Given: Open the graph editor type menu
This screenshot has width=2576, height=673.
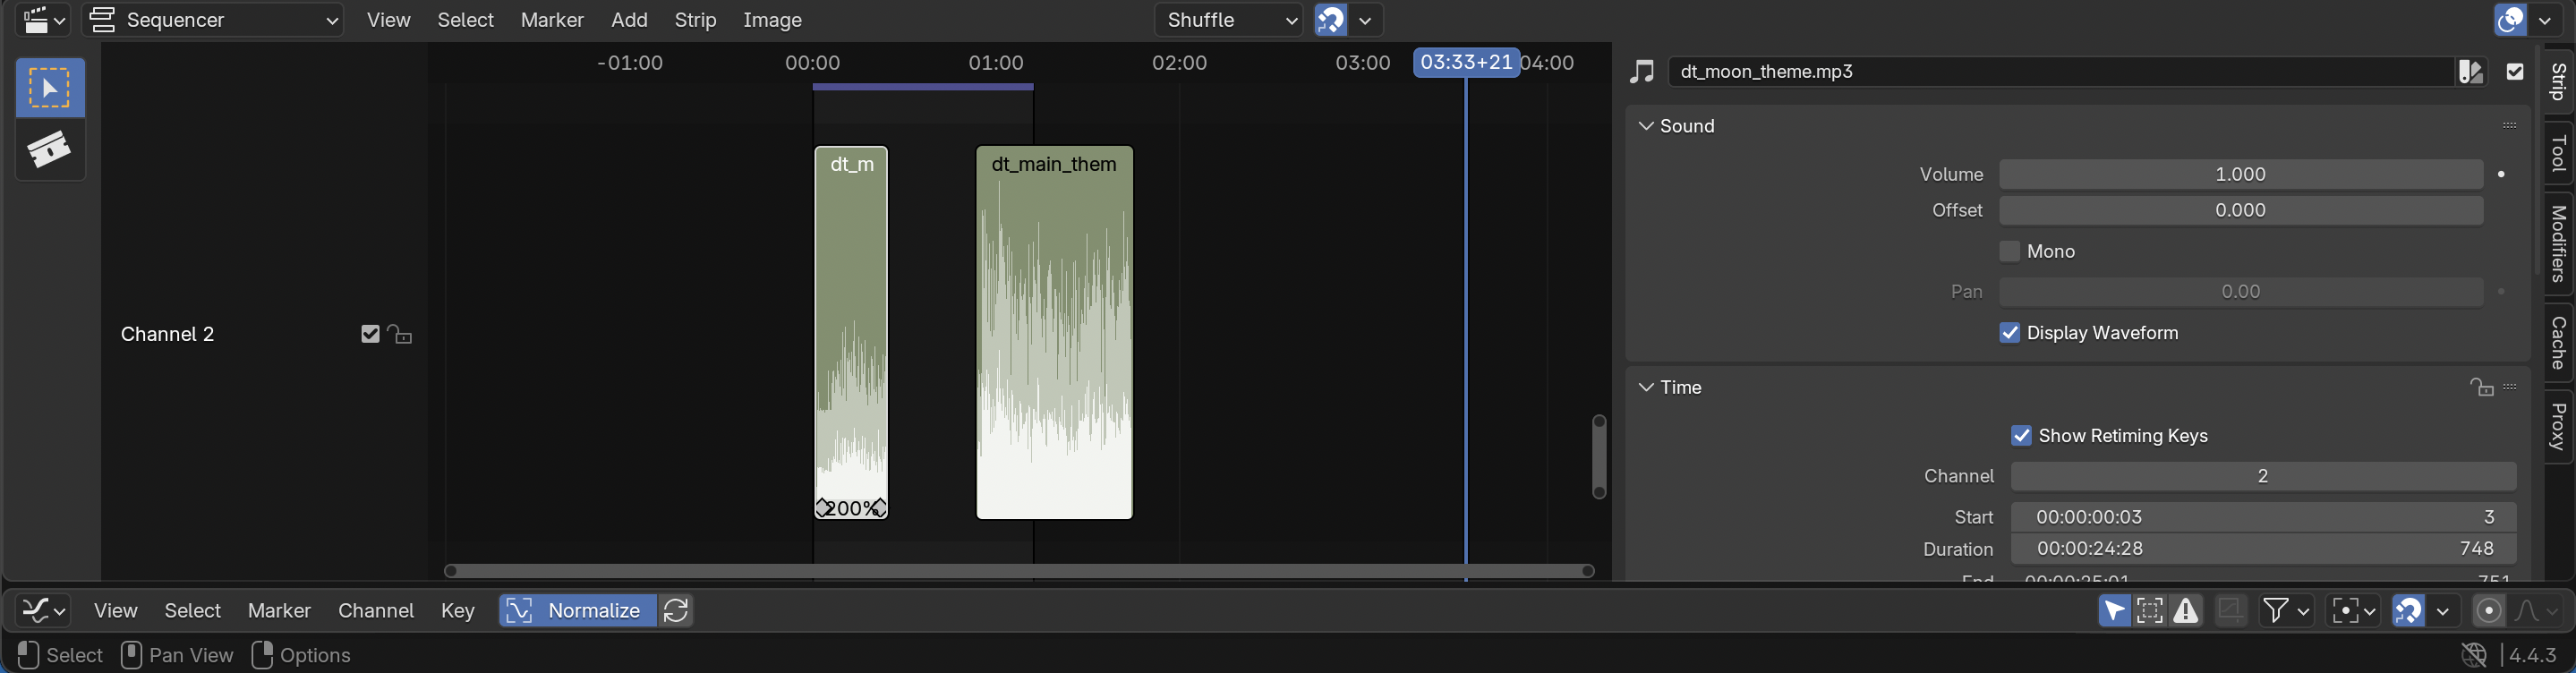Looking at the screenshot, I should (x=43, y=610).
